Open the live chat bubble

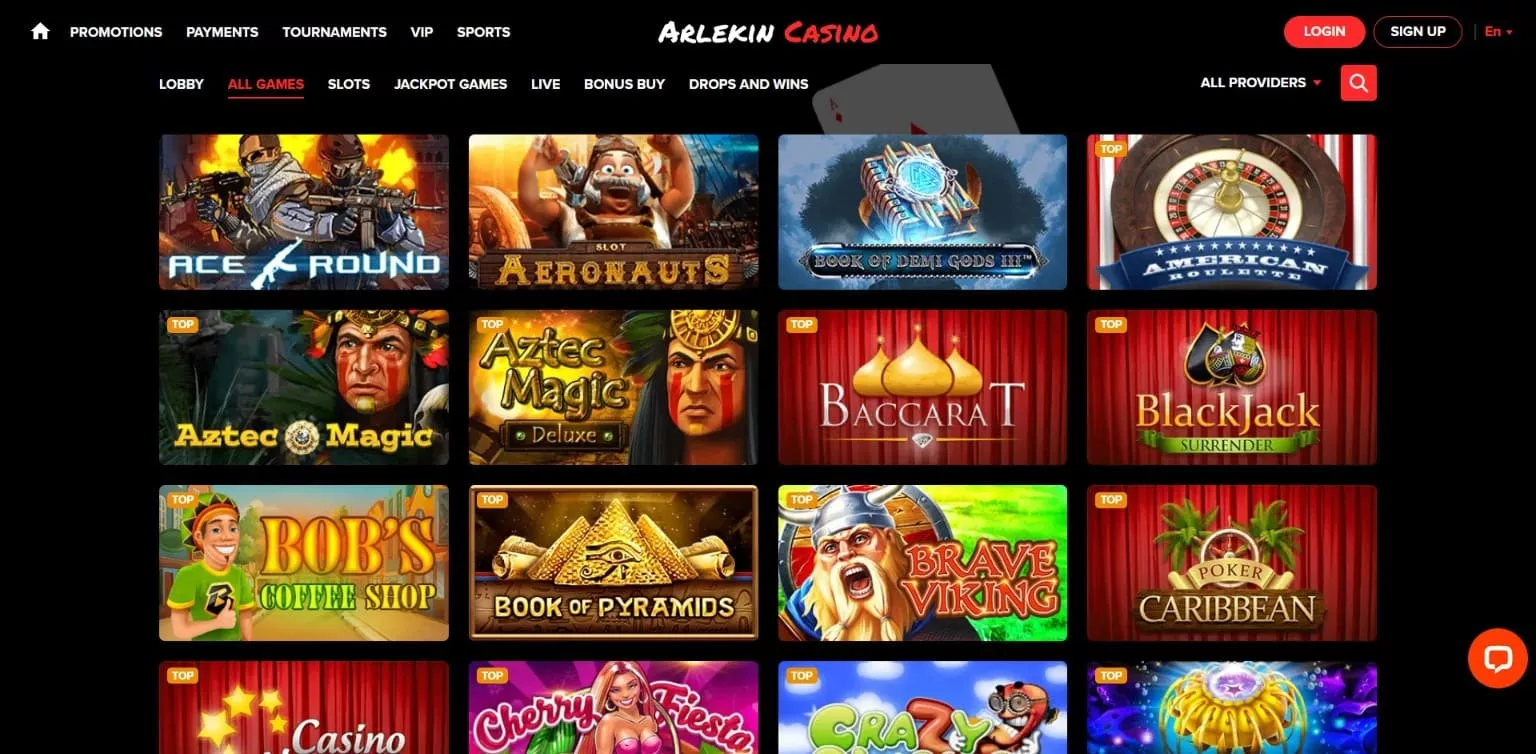tap(1497, 657)
